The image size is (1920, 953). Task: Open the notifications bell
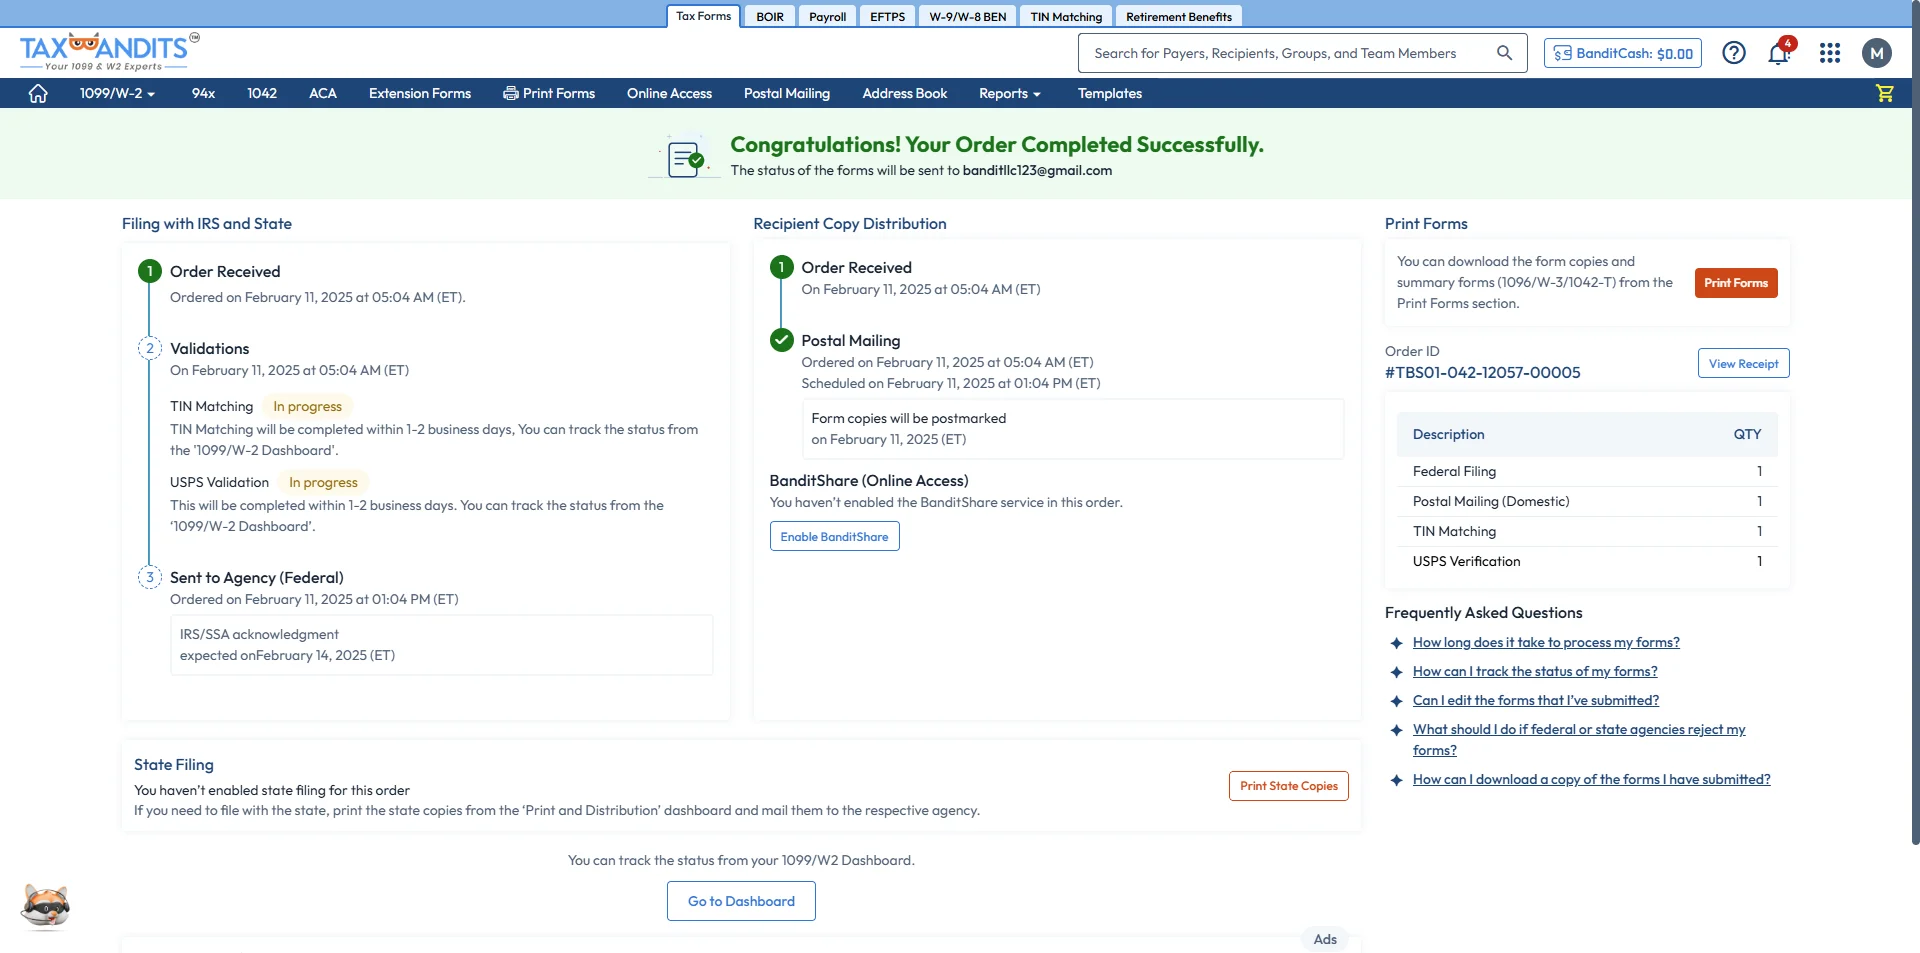(x=1779, y=53)
